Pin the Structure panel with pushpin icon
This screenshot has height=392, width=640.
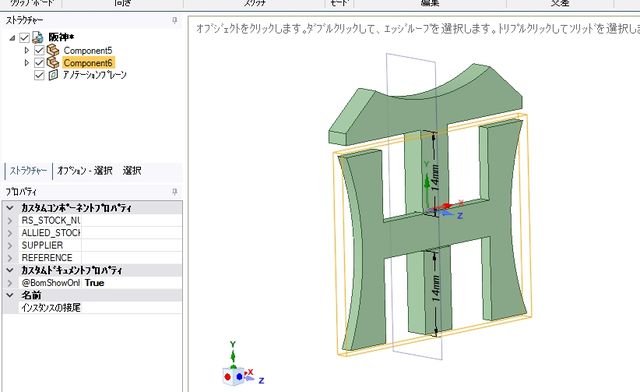click(x=175, y=20)
